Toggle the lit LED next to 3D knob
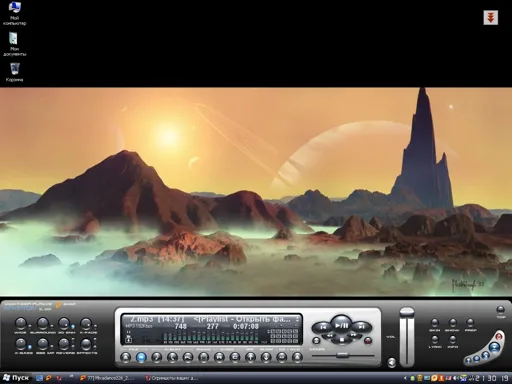Screen dimensions: 512x384 [x=73, y=327]
